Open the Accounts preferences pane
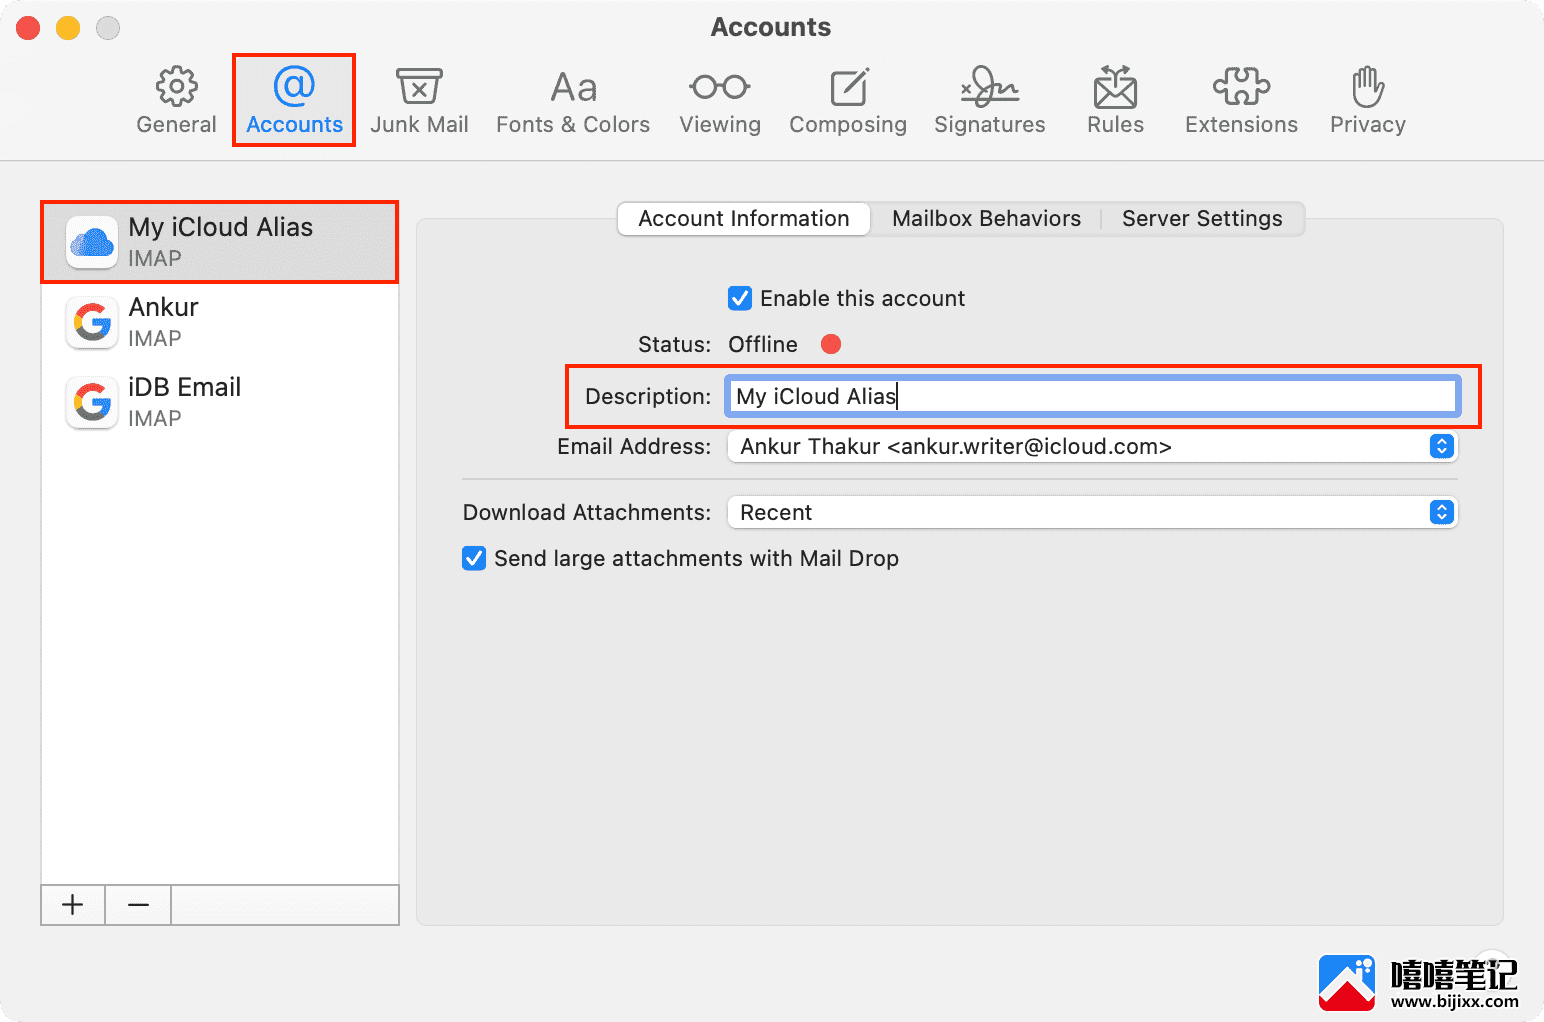This screenshot has height=1022, width=1544. click(294, 100)
